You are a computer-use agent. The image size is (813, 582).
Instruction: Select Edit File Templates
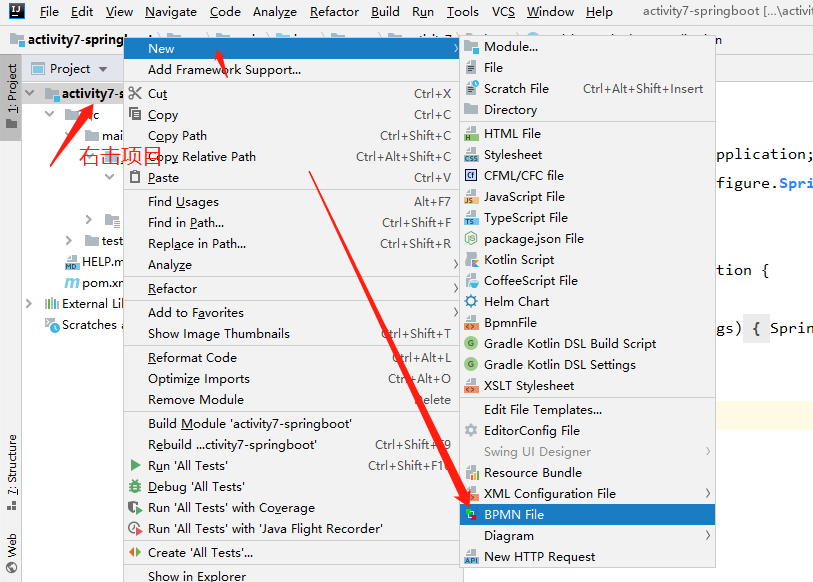[587, 410]
